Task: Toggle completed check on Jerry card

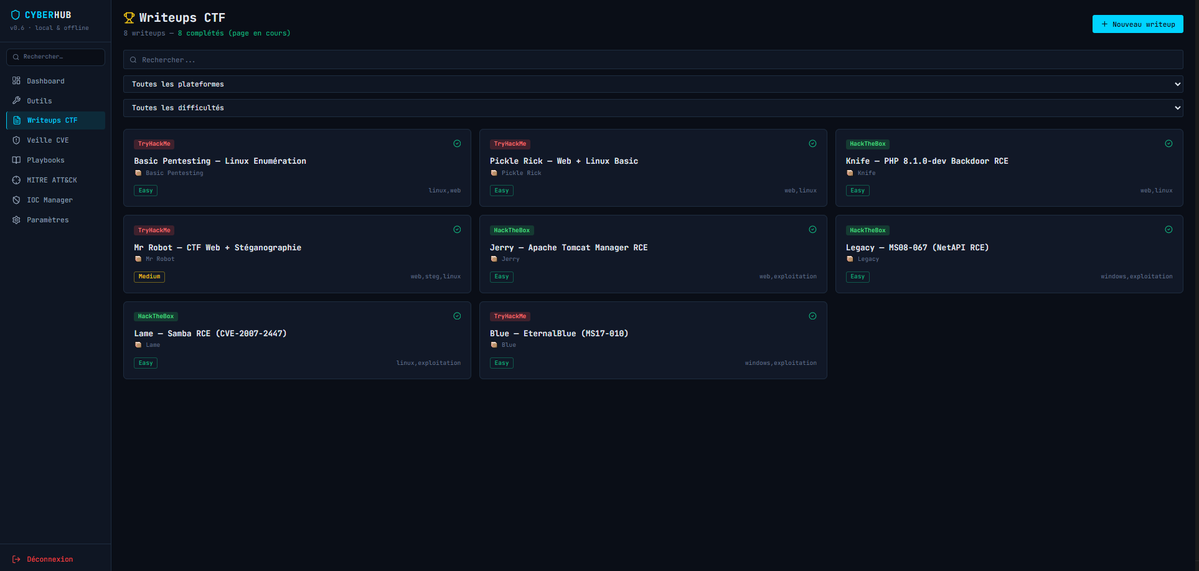Action: [813, 229]
